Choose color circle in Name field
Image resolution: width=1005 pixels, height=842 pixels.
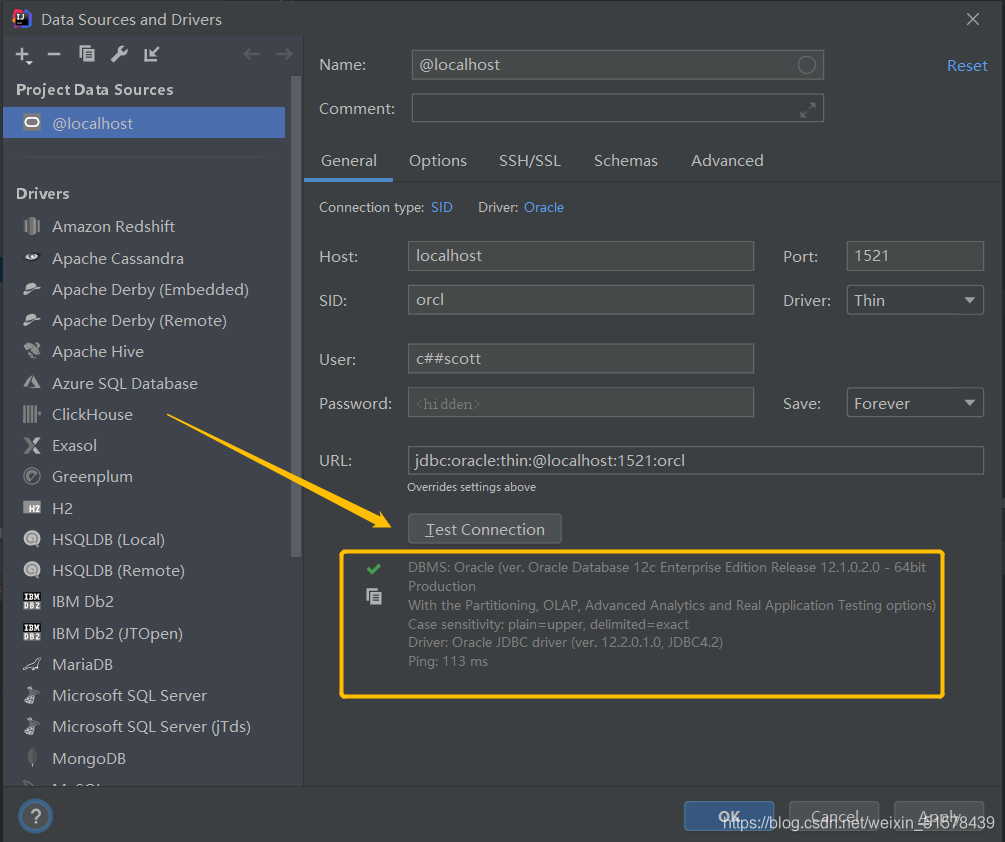click(806, 65)
